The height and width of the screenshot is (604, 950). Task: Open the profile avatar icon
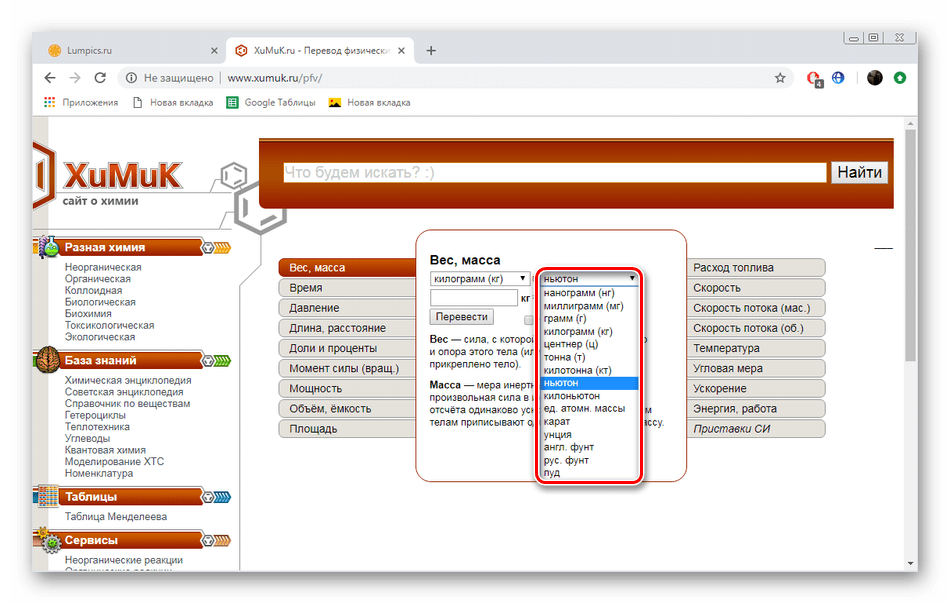coord(874,78)
